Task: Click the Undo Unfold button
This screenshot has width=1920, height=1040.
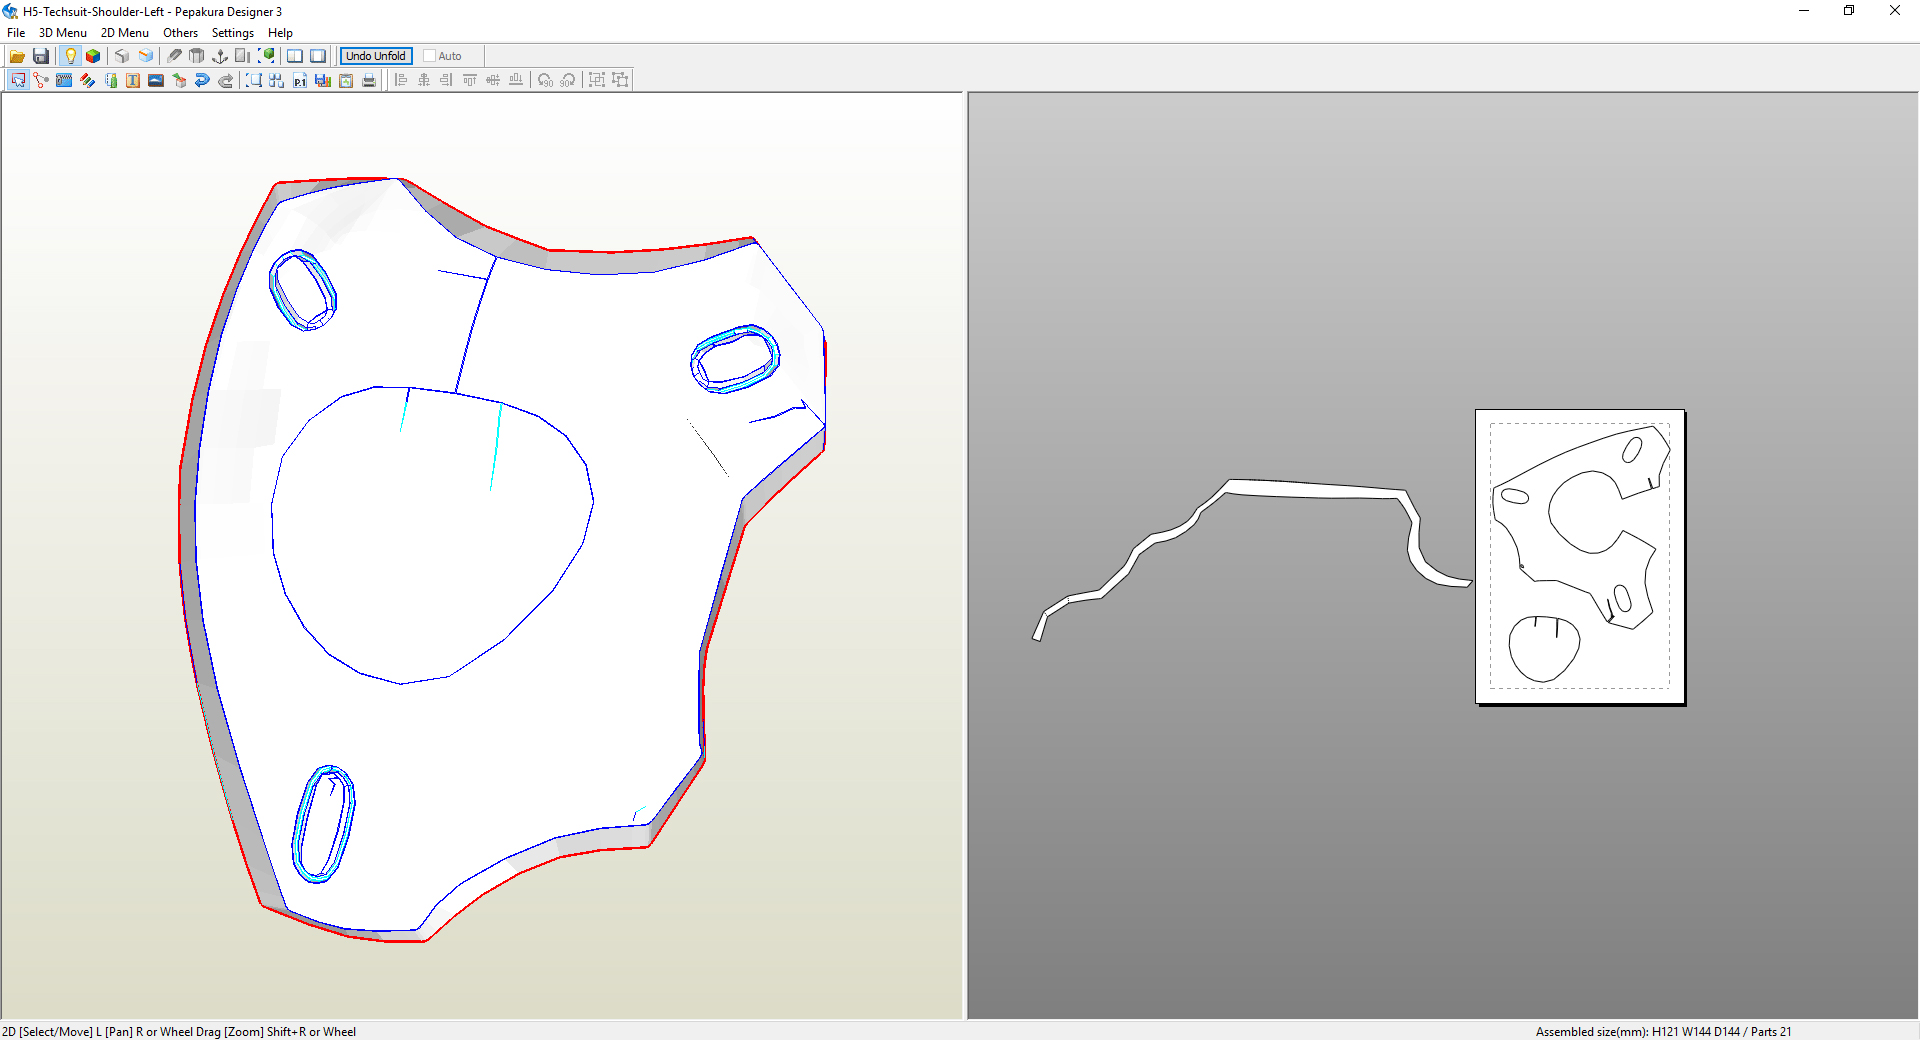Action: pos(376,56)
